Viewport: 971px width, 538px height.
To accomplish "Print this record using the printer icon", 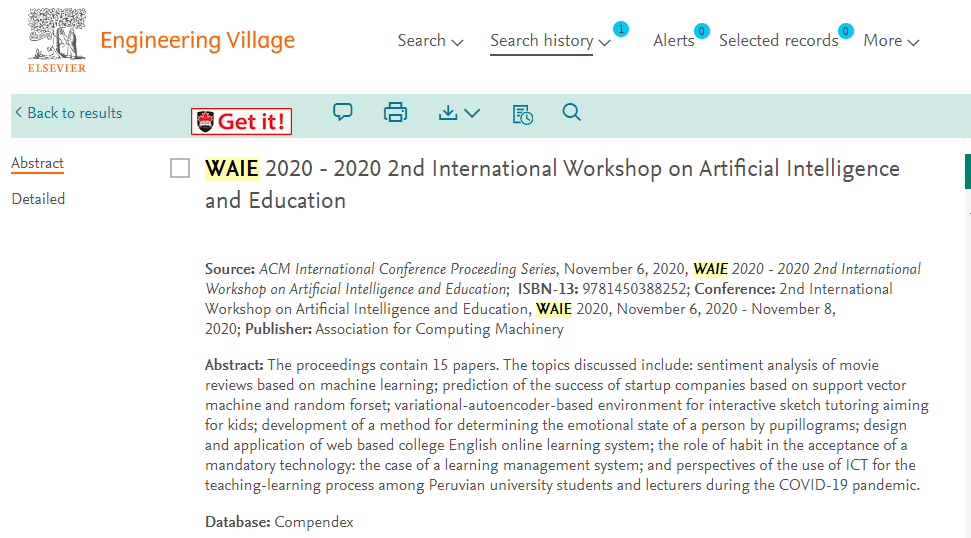I will 396,113.
